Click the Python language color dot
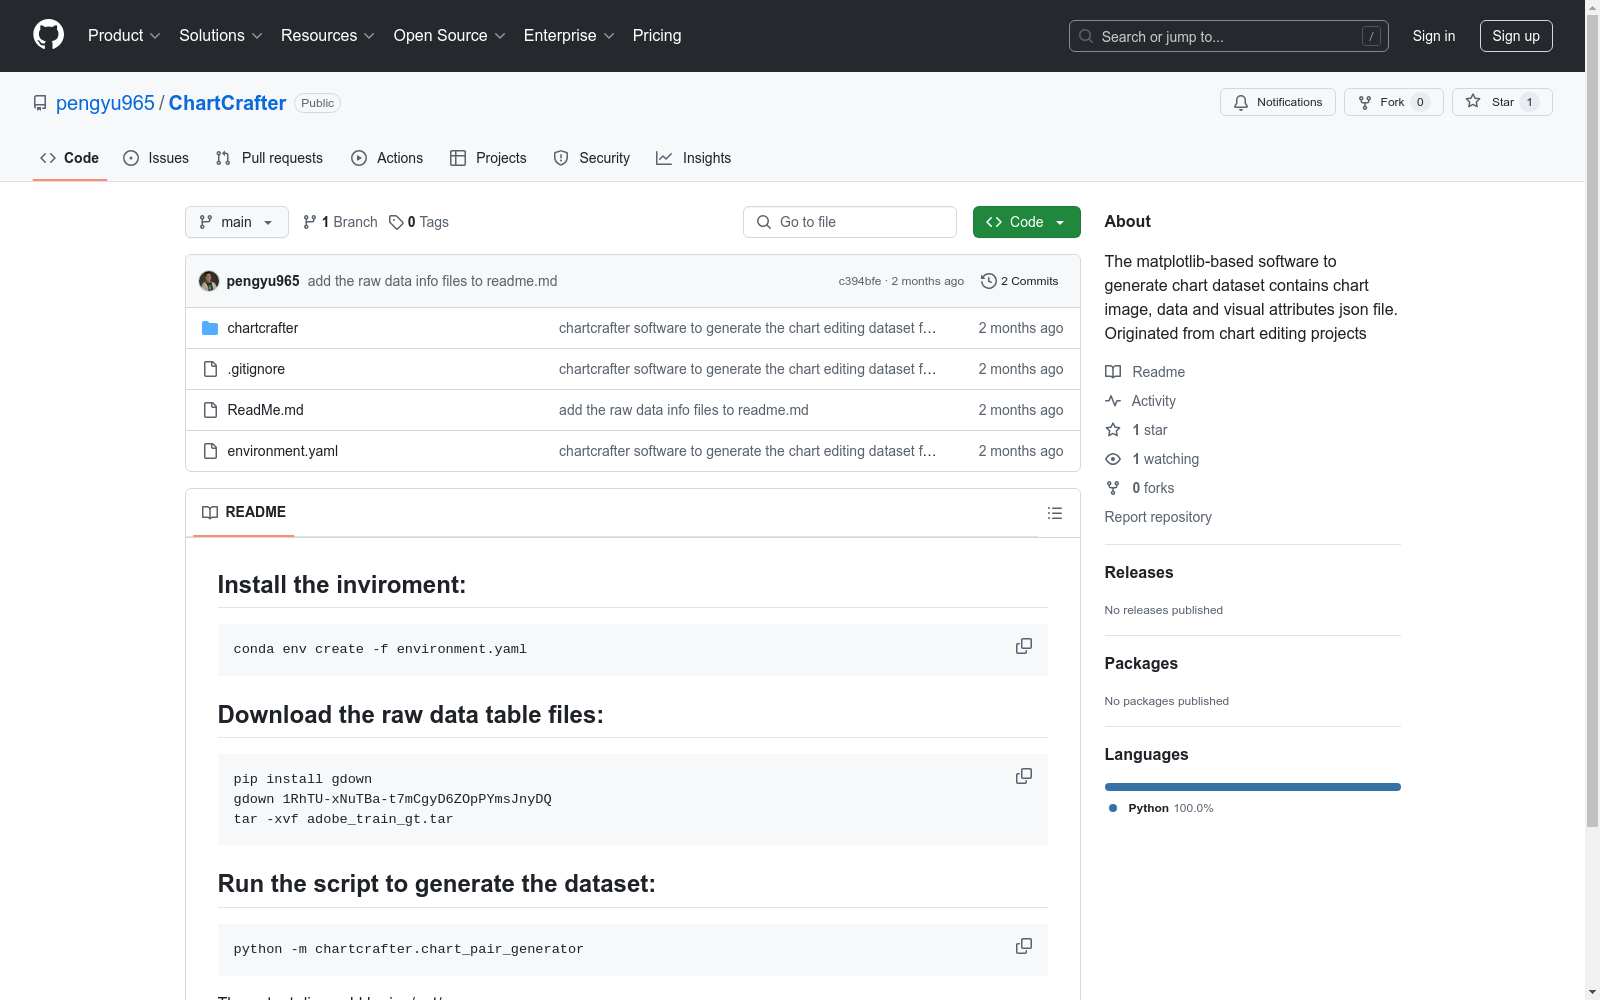The width and height of the screenshot is (1600, 1000). coord(1113,808)
